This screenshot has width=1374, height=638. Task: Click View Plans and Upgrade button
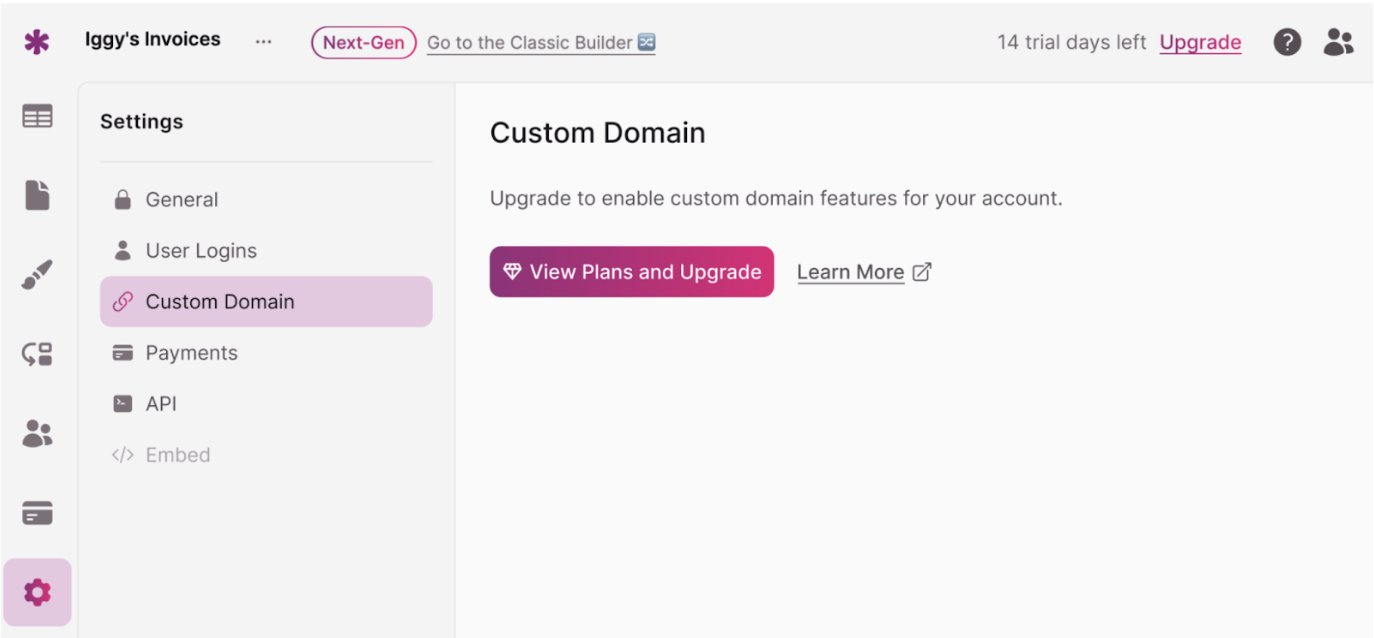(631, 272)
